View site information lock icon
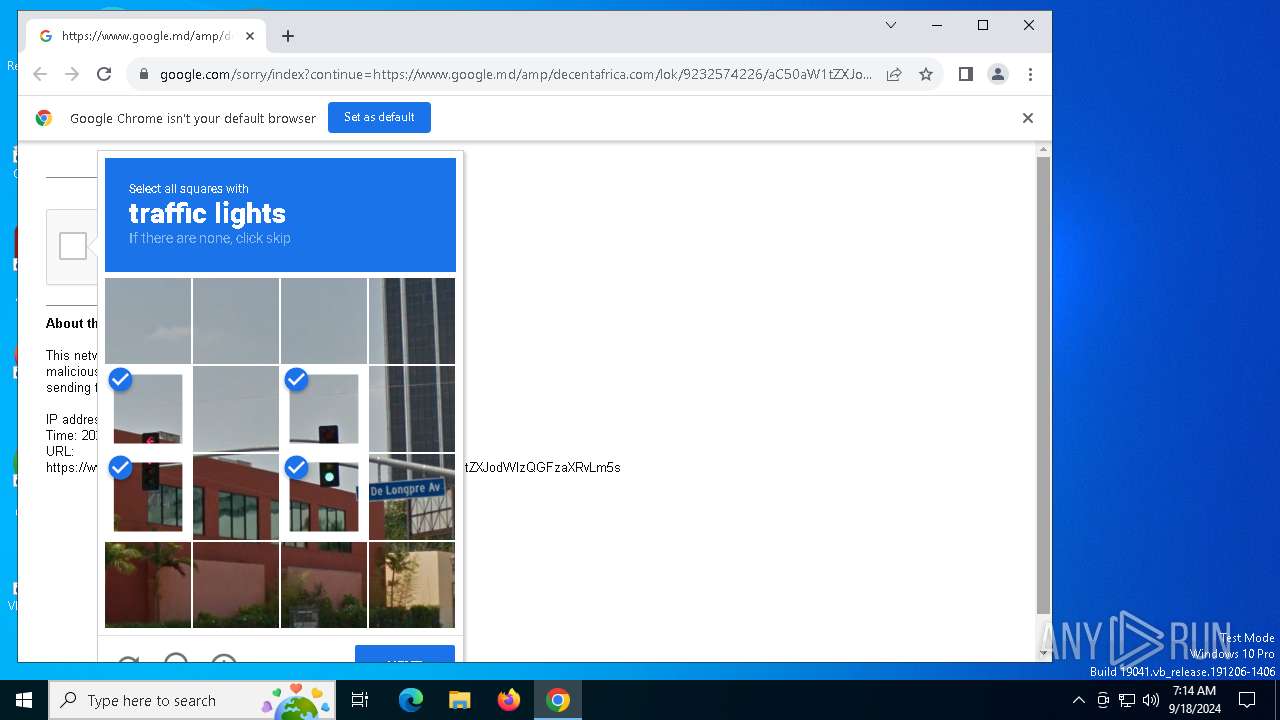Screen dimensions: 1280x720 point(144,74)
